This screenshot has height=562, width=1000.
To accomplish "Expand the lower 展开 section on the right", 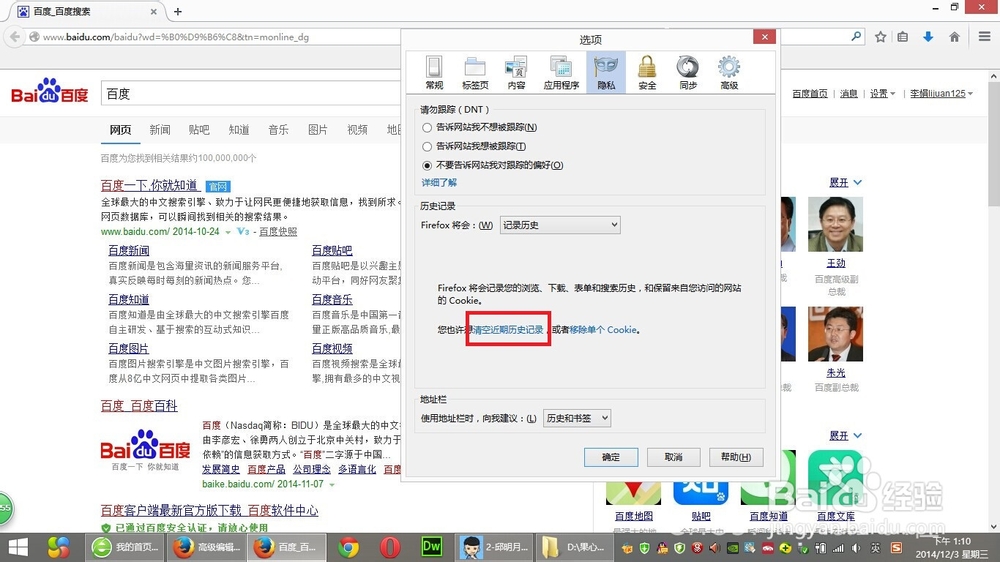I will coord(845,436).
